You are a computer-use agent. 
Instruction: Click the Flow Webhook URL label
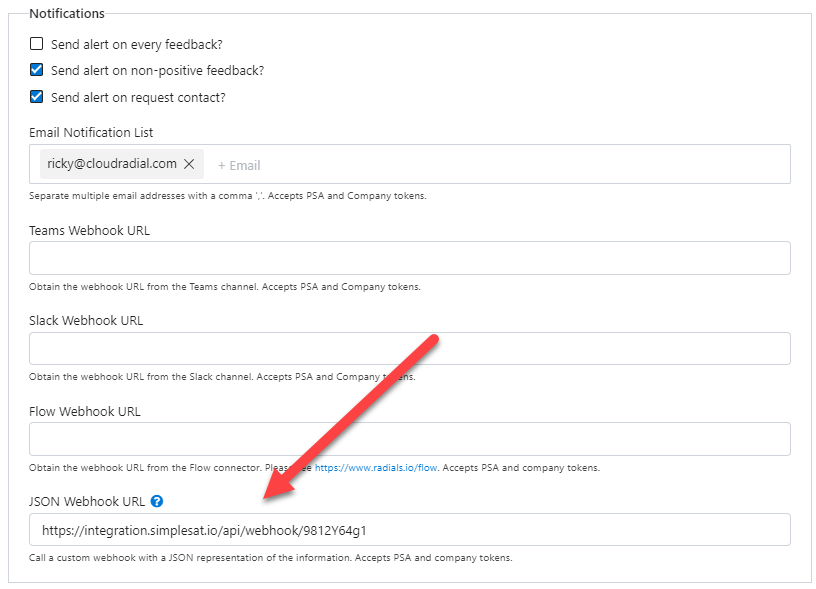pyautogui.click(x=85, y=412)
